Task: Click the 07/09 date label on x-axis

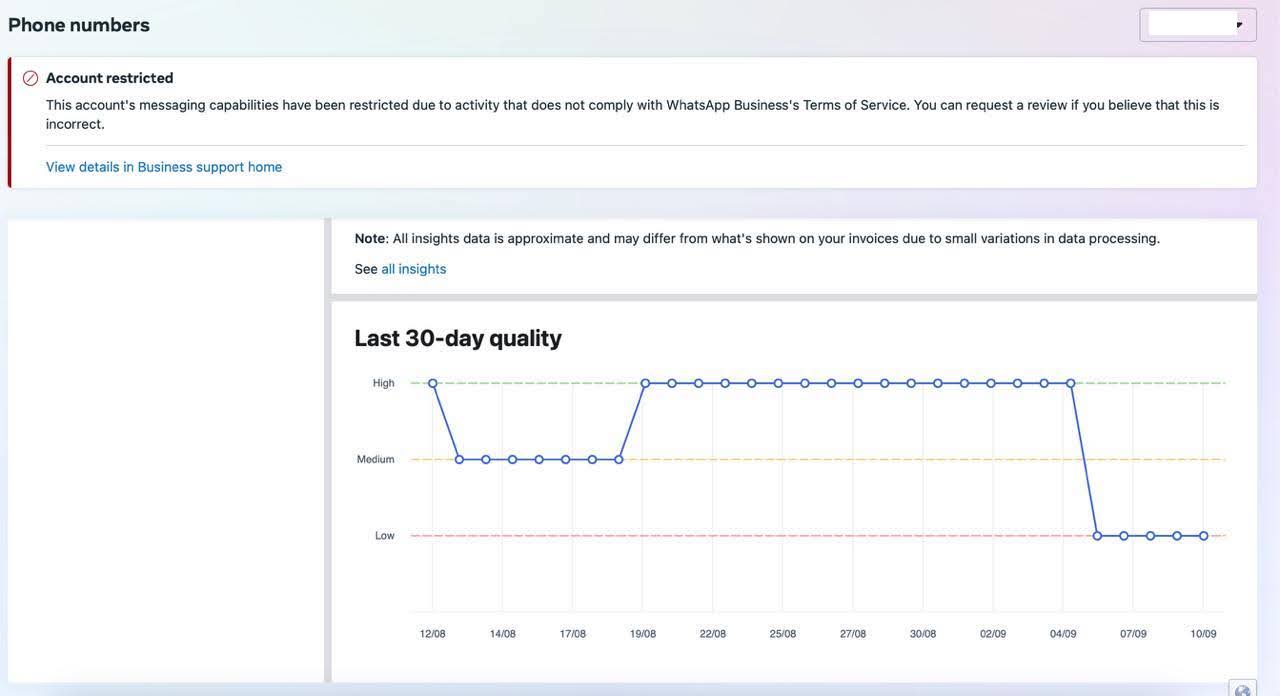Action: pyautogui.click(x=1133, y=634)
